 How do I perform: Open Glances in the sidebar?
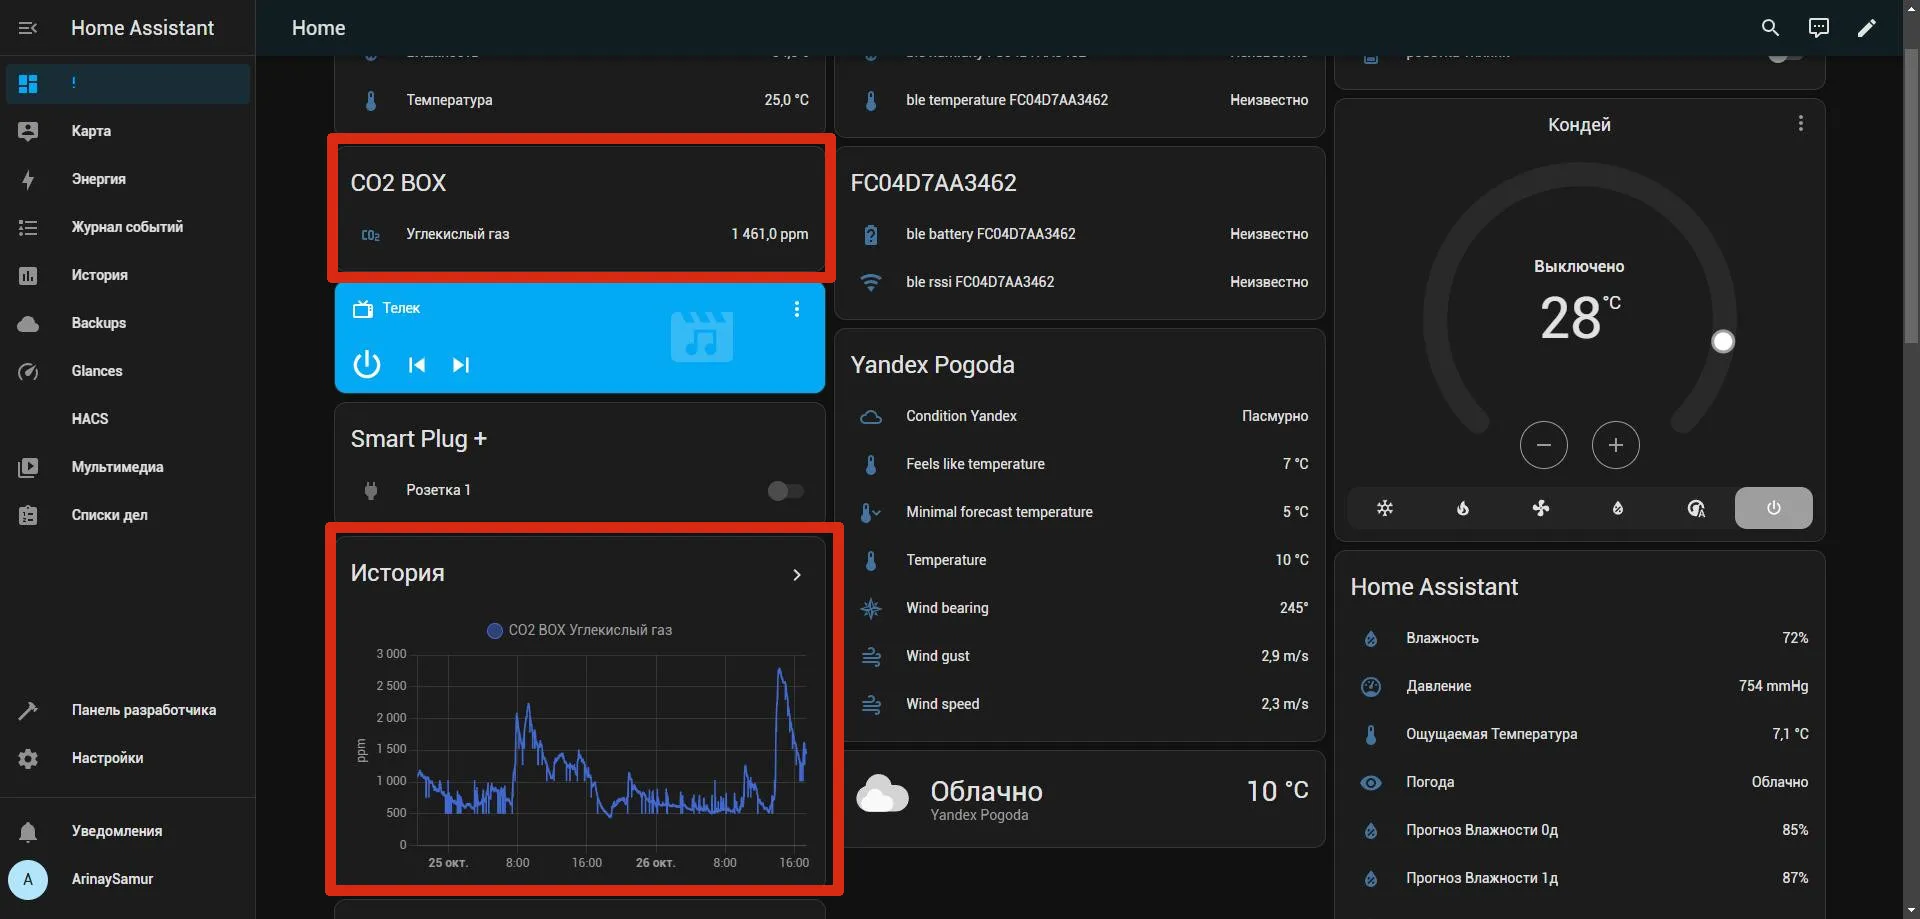tap(128, 371)
